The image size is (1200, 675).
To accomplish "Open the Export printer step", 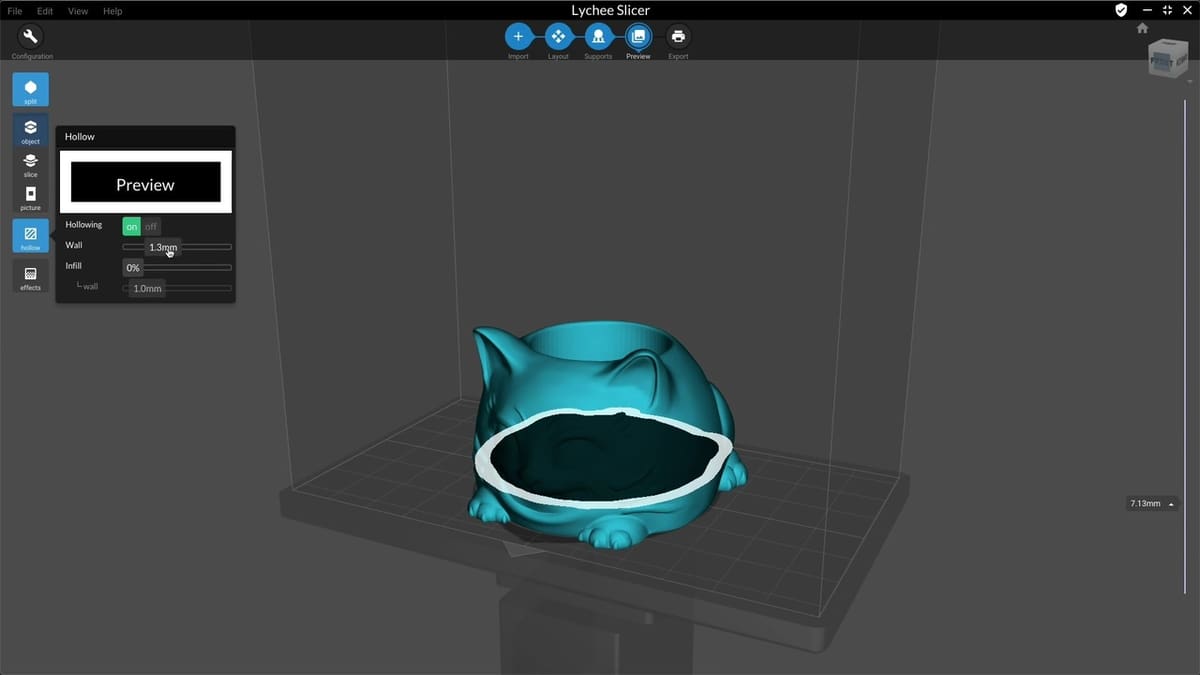I will [x=678, y=37].
